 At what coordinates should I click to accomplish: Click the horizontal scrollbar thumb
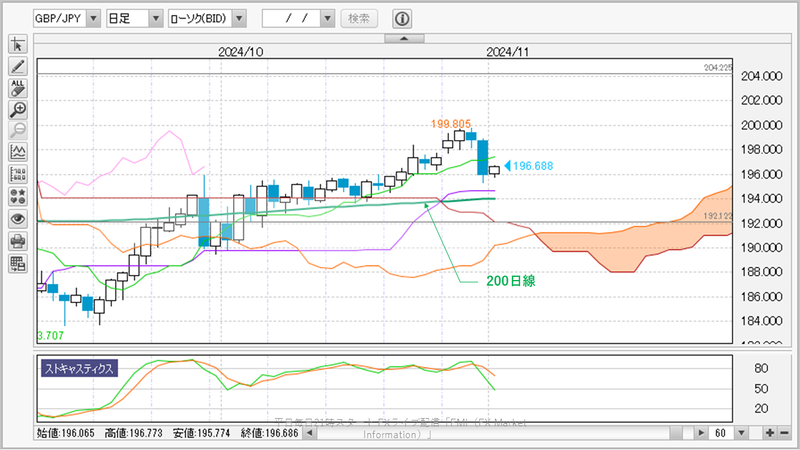pos(677,433)
